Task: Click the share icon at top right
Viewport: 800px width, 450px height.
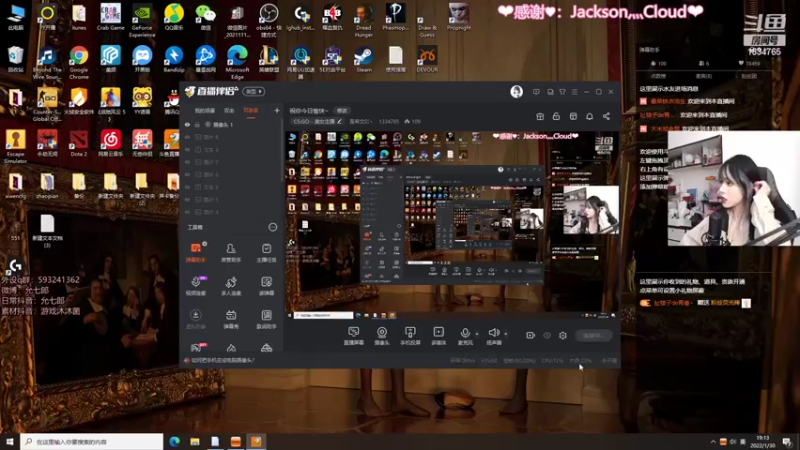Action: click(x=606, y=116)
